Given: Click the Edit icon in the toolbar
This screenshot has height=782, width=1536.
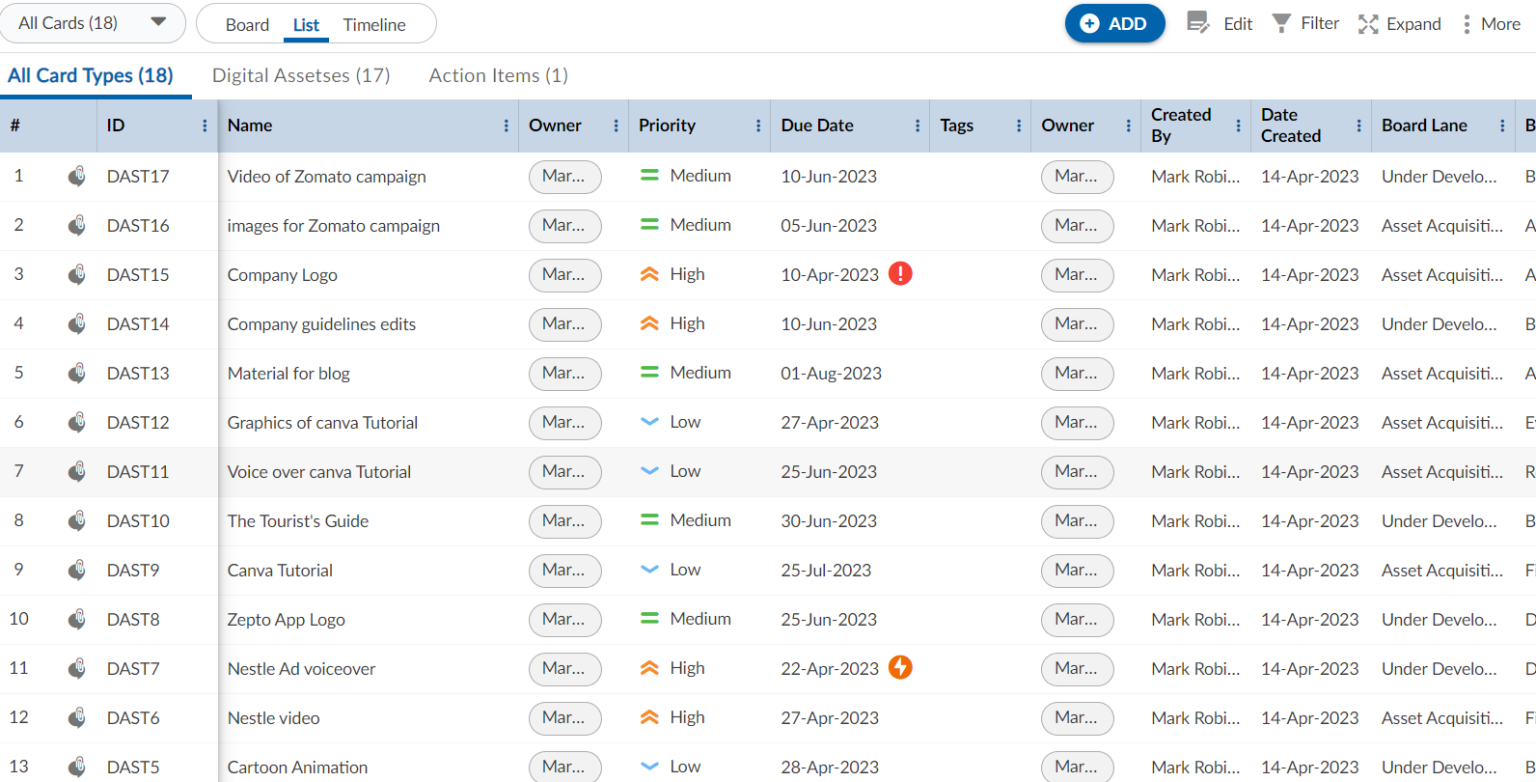Looking at the screenshot, I should pyautogui.click(x=1196, y=23).
